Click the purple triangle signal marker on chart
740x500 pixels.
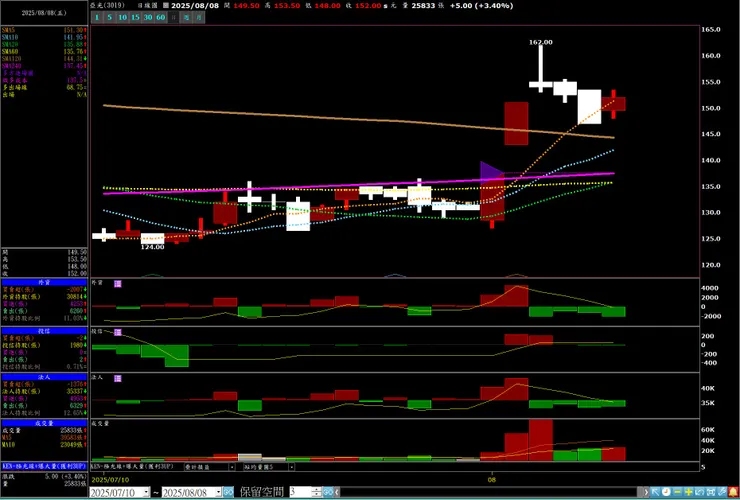pos(492,171)
